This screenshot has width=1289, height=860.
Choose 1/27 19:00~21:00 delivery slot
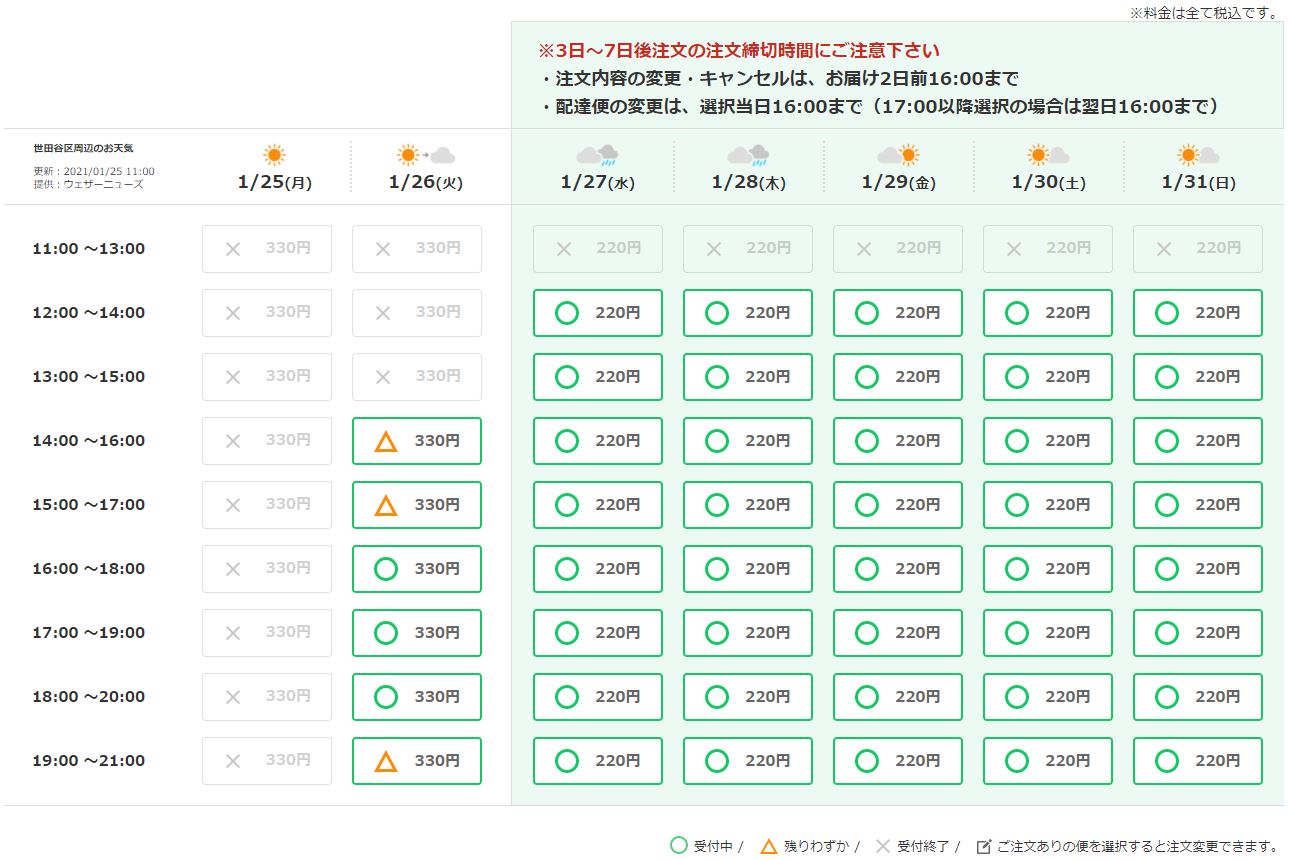598,761
